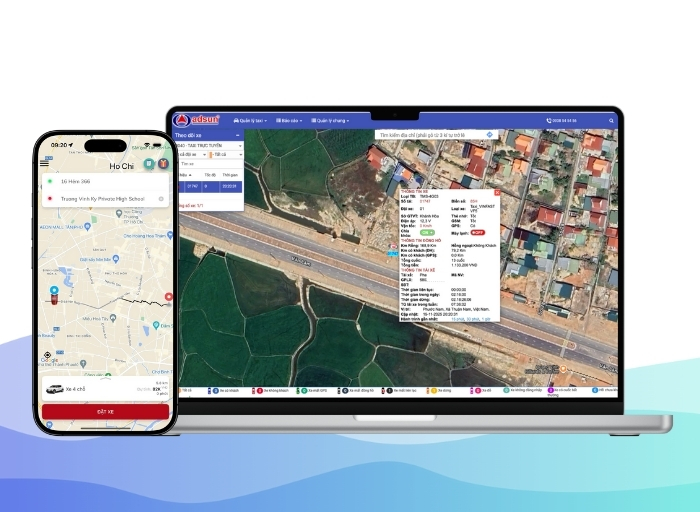Tap the teal gift icon on phone
This screenshot has width=700, height=512.
pyautogui.click(x=148, y=164)
